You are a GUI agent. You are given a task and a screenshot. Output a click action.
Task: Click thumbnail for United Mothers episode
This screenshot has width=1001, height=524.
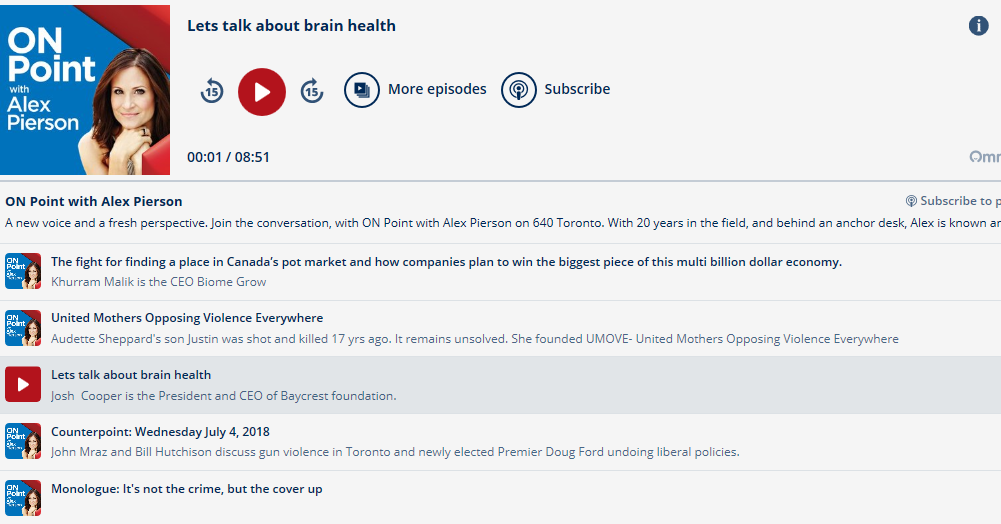pos(23,328)
